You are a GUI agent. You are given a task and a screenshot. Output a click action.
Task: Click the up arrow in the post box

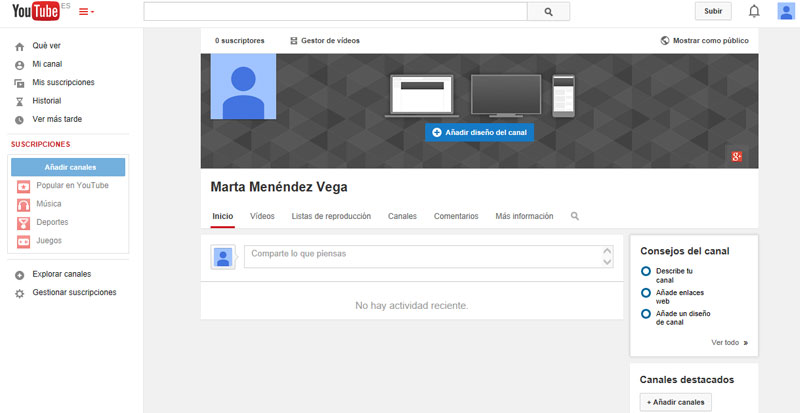pos(607,251)
